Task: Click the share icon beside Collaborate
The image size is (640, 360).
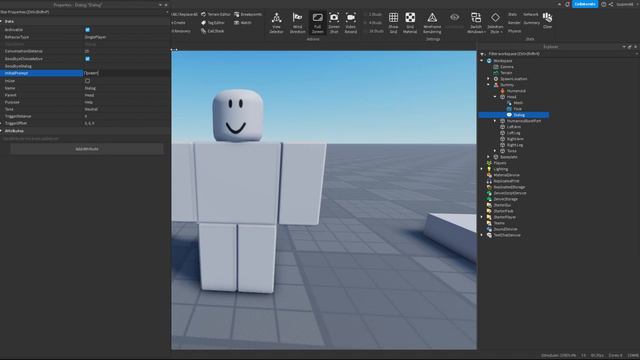Action: pyautogui.click(x=611, y=4)
